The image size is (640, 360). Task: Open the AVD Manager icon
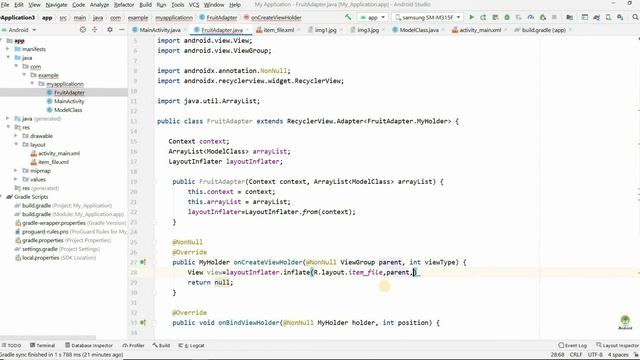608,18
